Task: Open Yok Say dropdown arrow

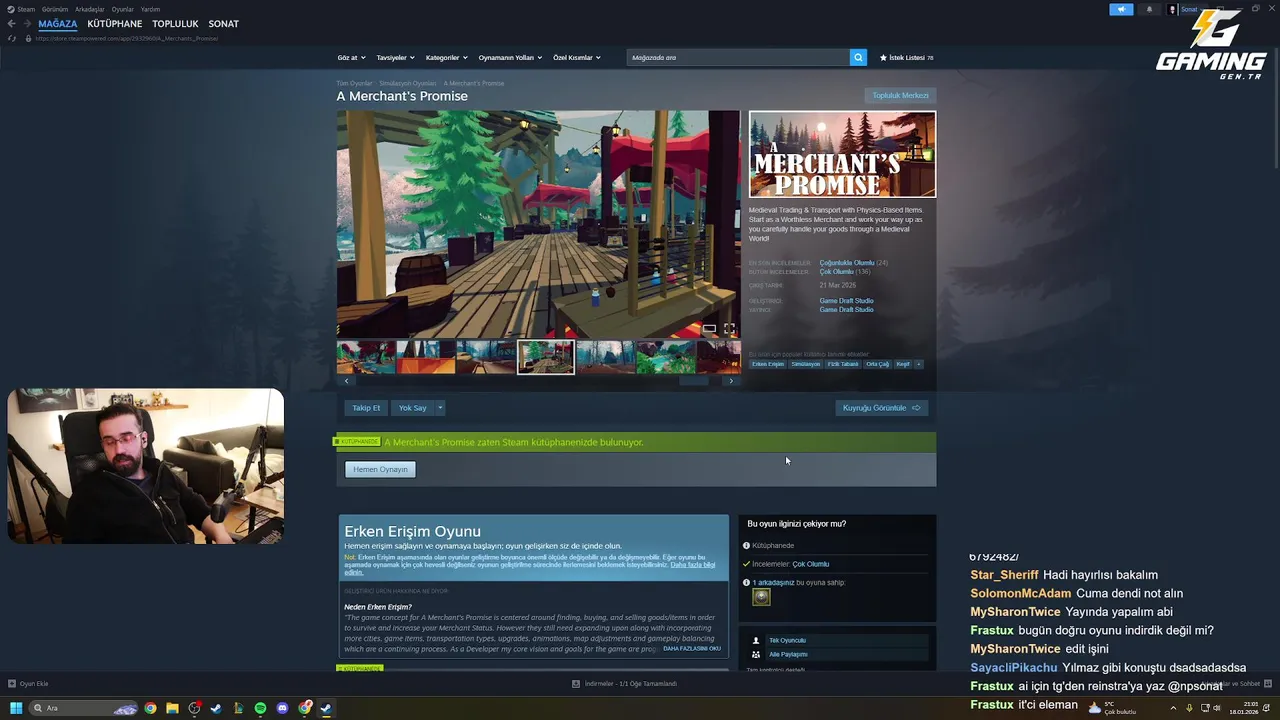Action: 439,408
